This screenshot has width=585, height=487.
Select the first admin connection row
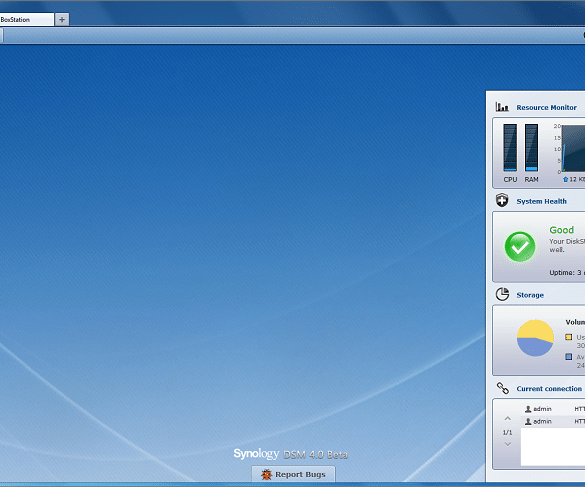[x=553, y=409]
